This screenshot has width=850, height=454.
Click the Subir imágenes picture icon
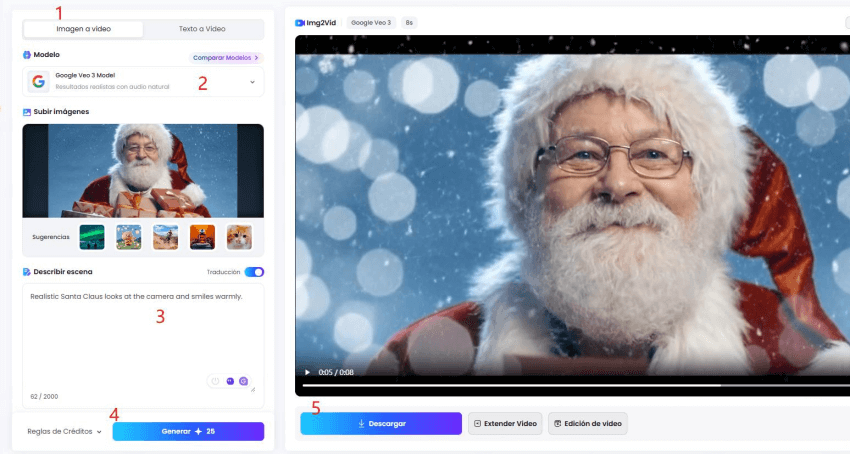(x=27, y=112)
